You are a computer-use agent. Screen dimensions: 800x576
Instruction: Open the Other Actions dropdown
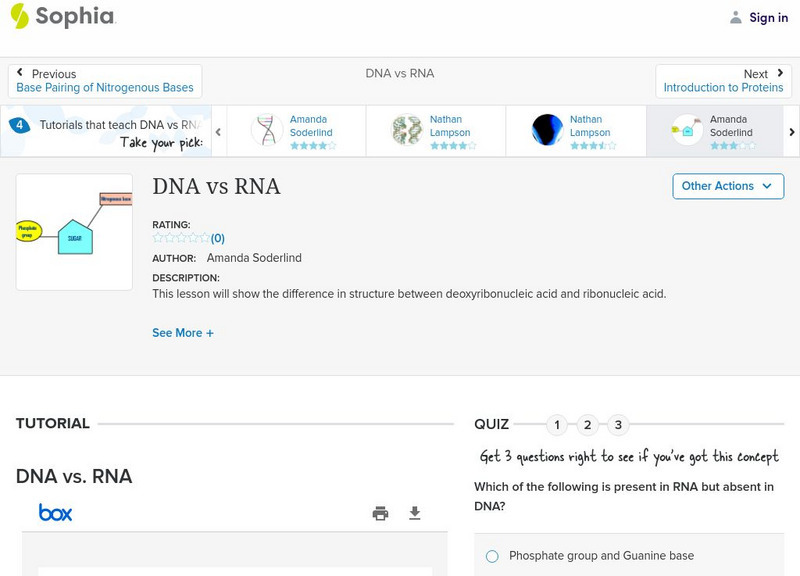(x=727, y=186)
